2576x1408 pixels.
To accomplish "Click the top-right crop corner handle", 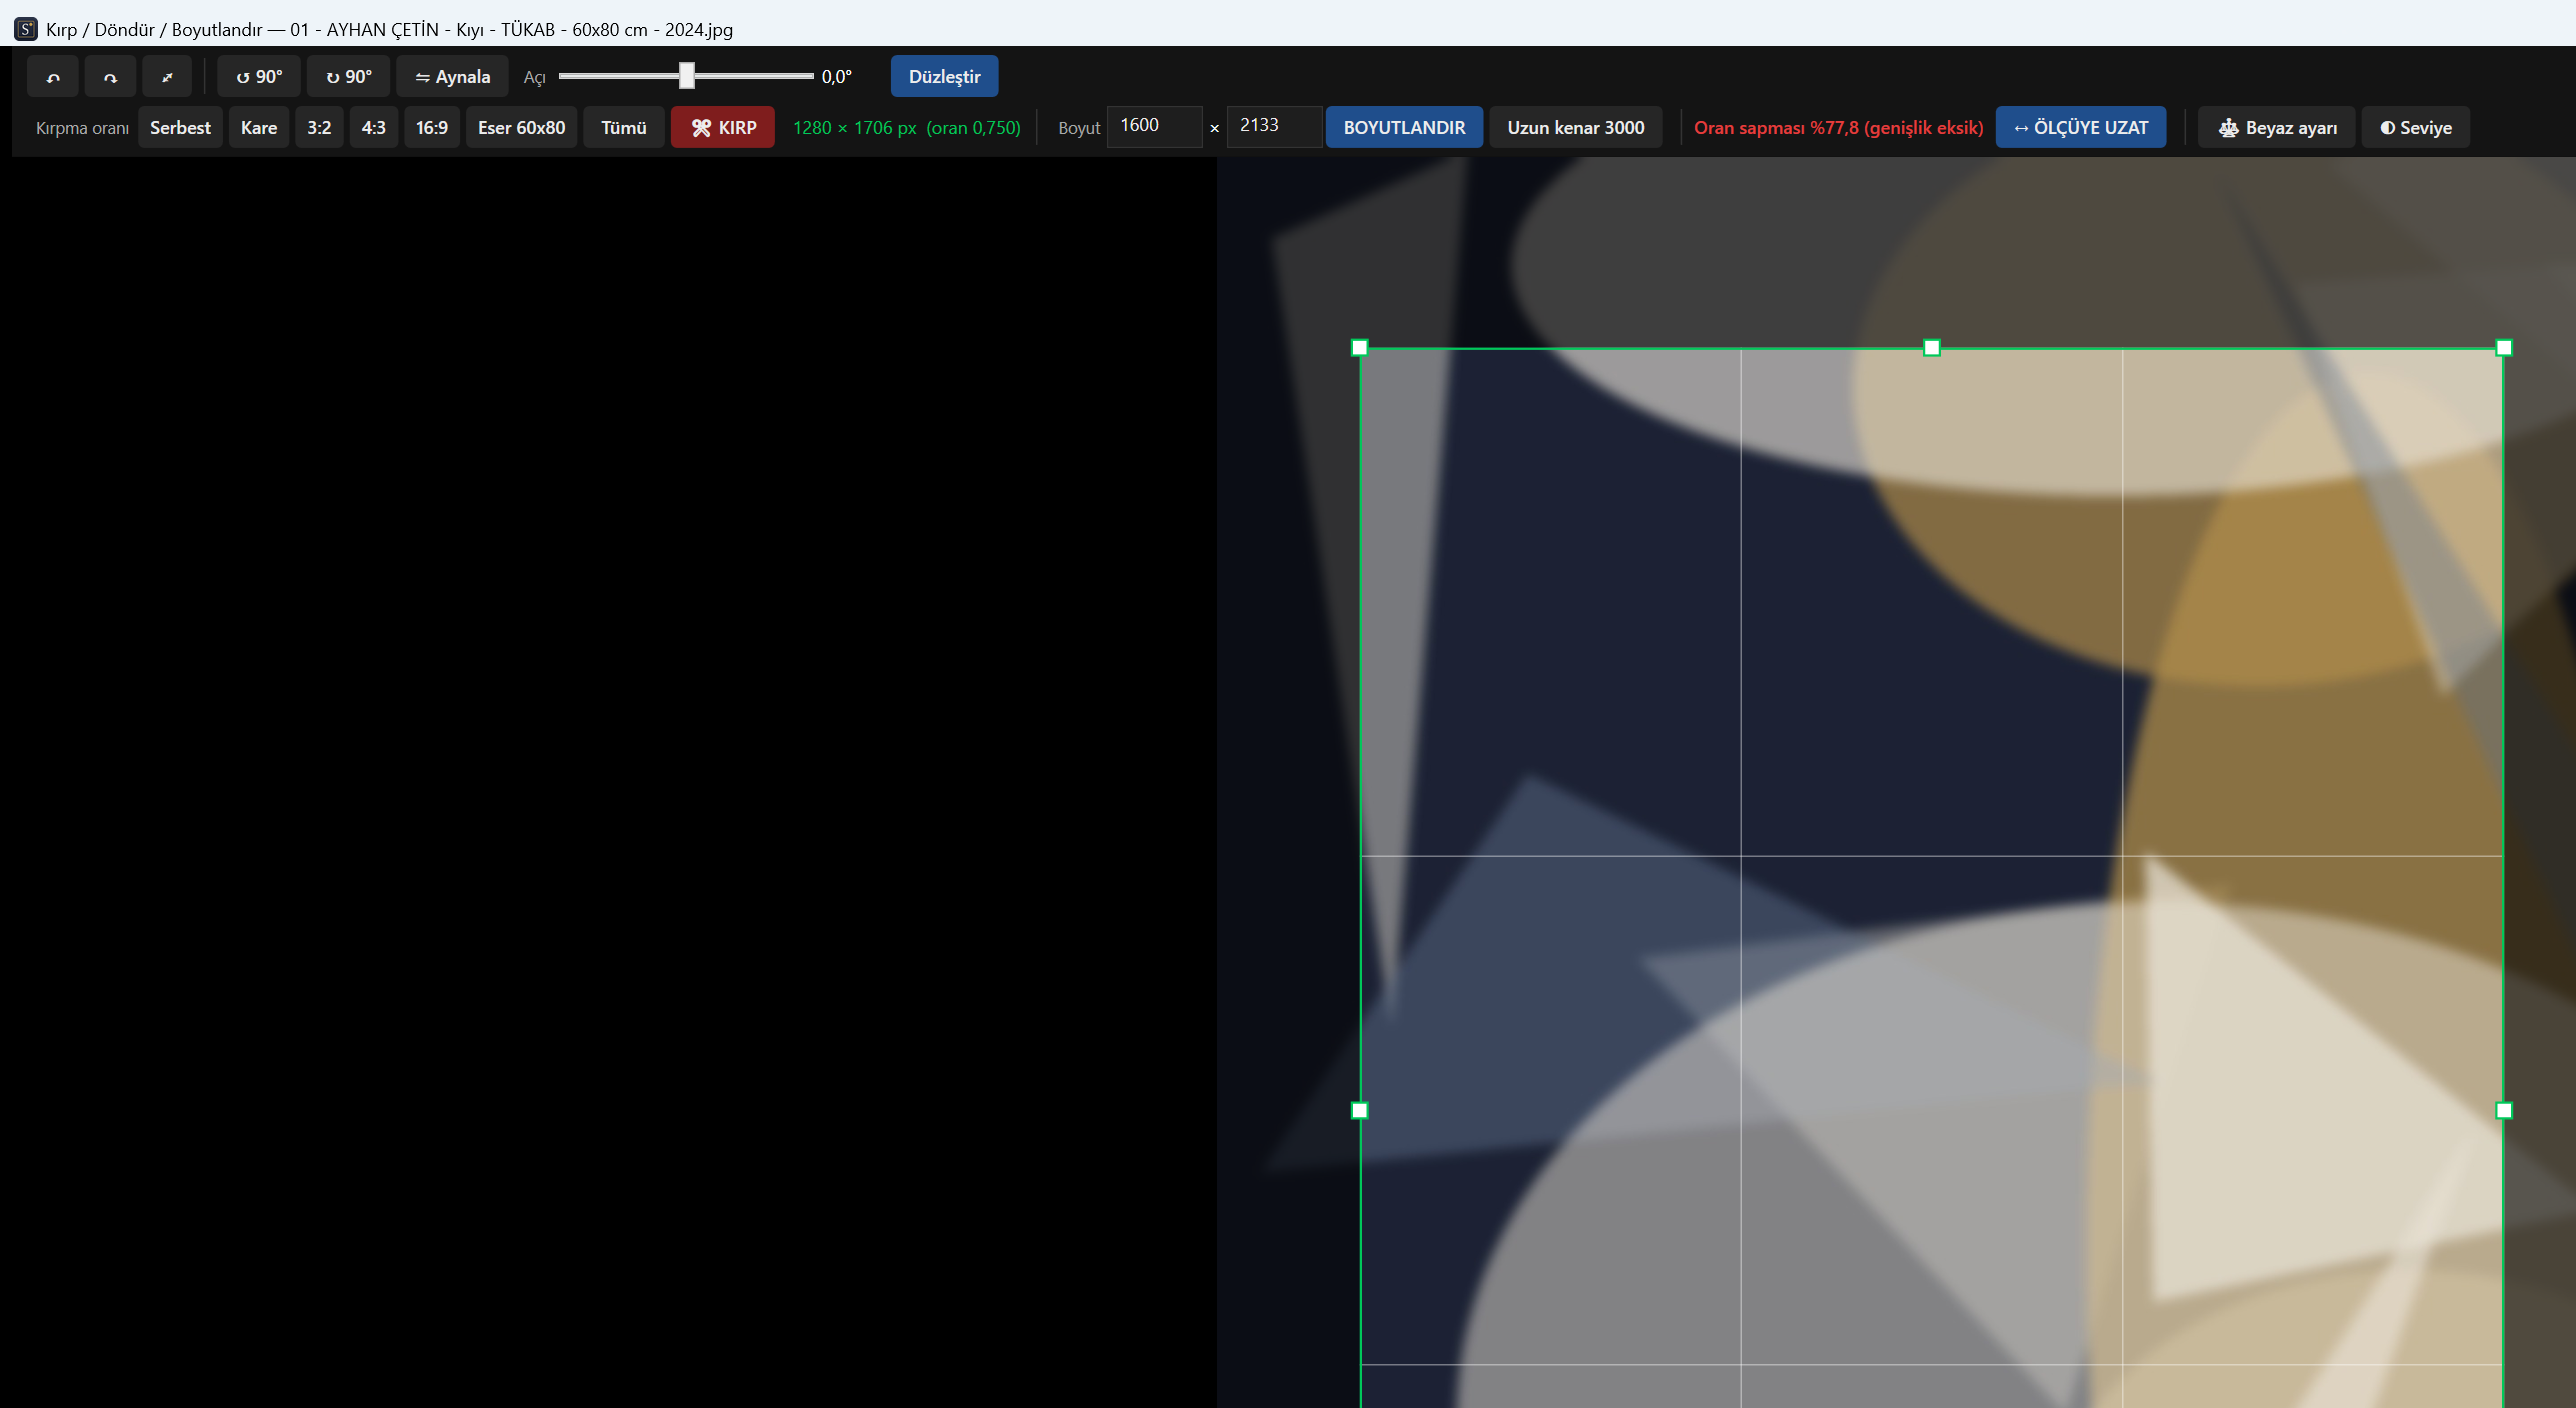I will [x=2504, y=348].
